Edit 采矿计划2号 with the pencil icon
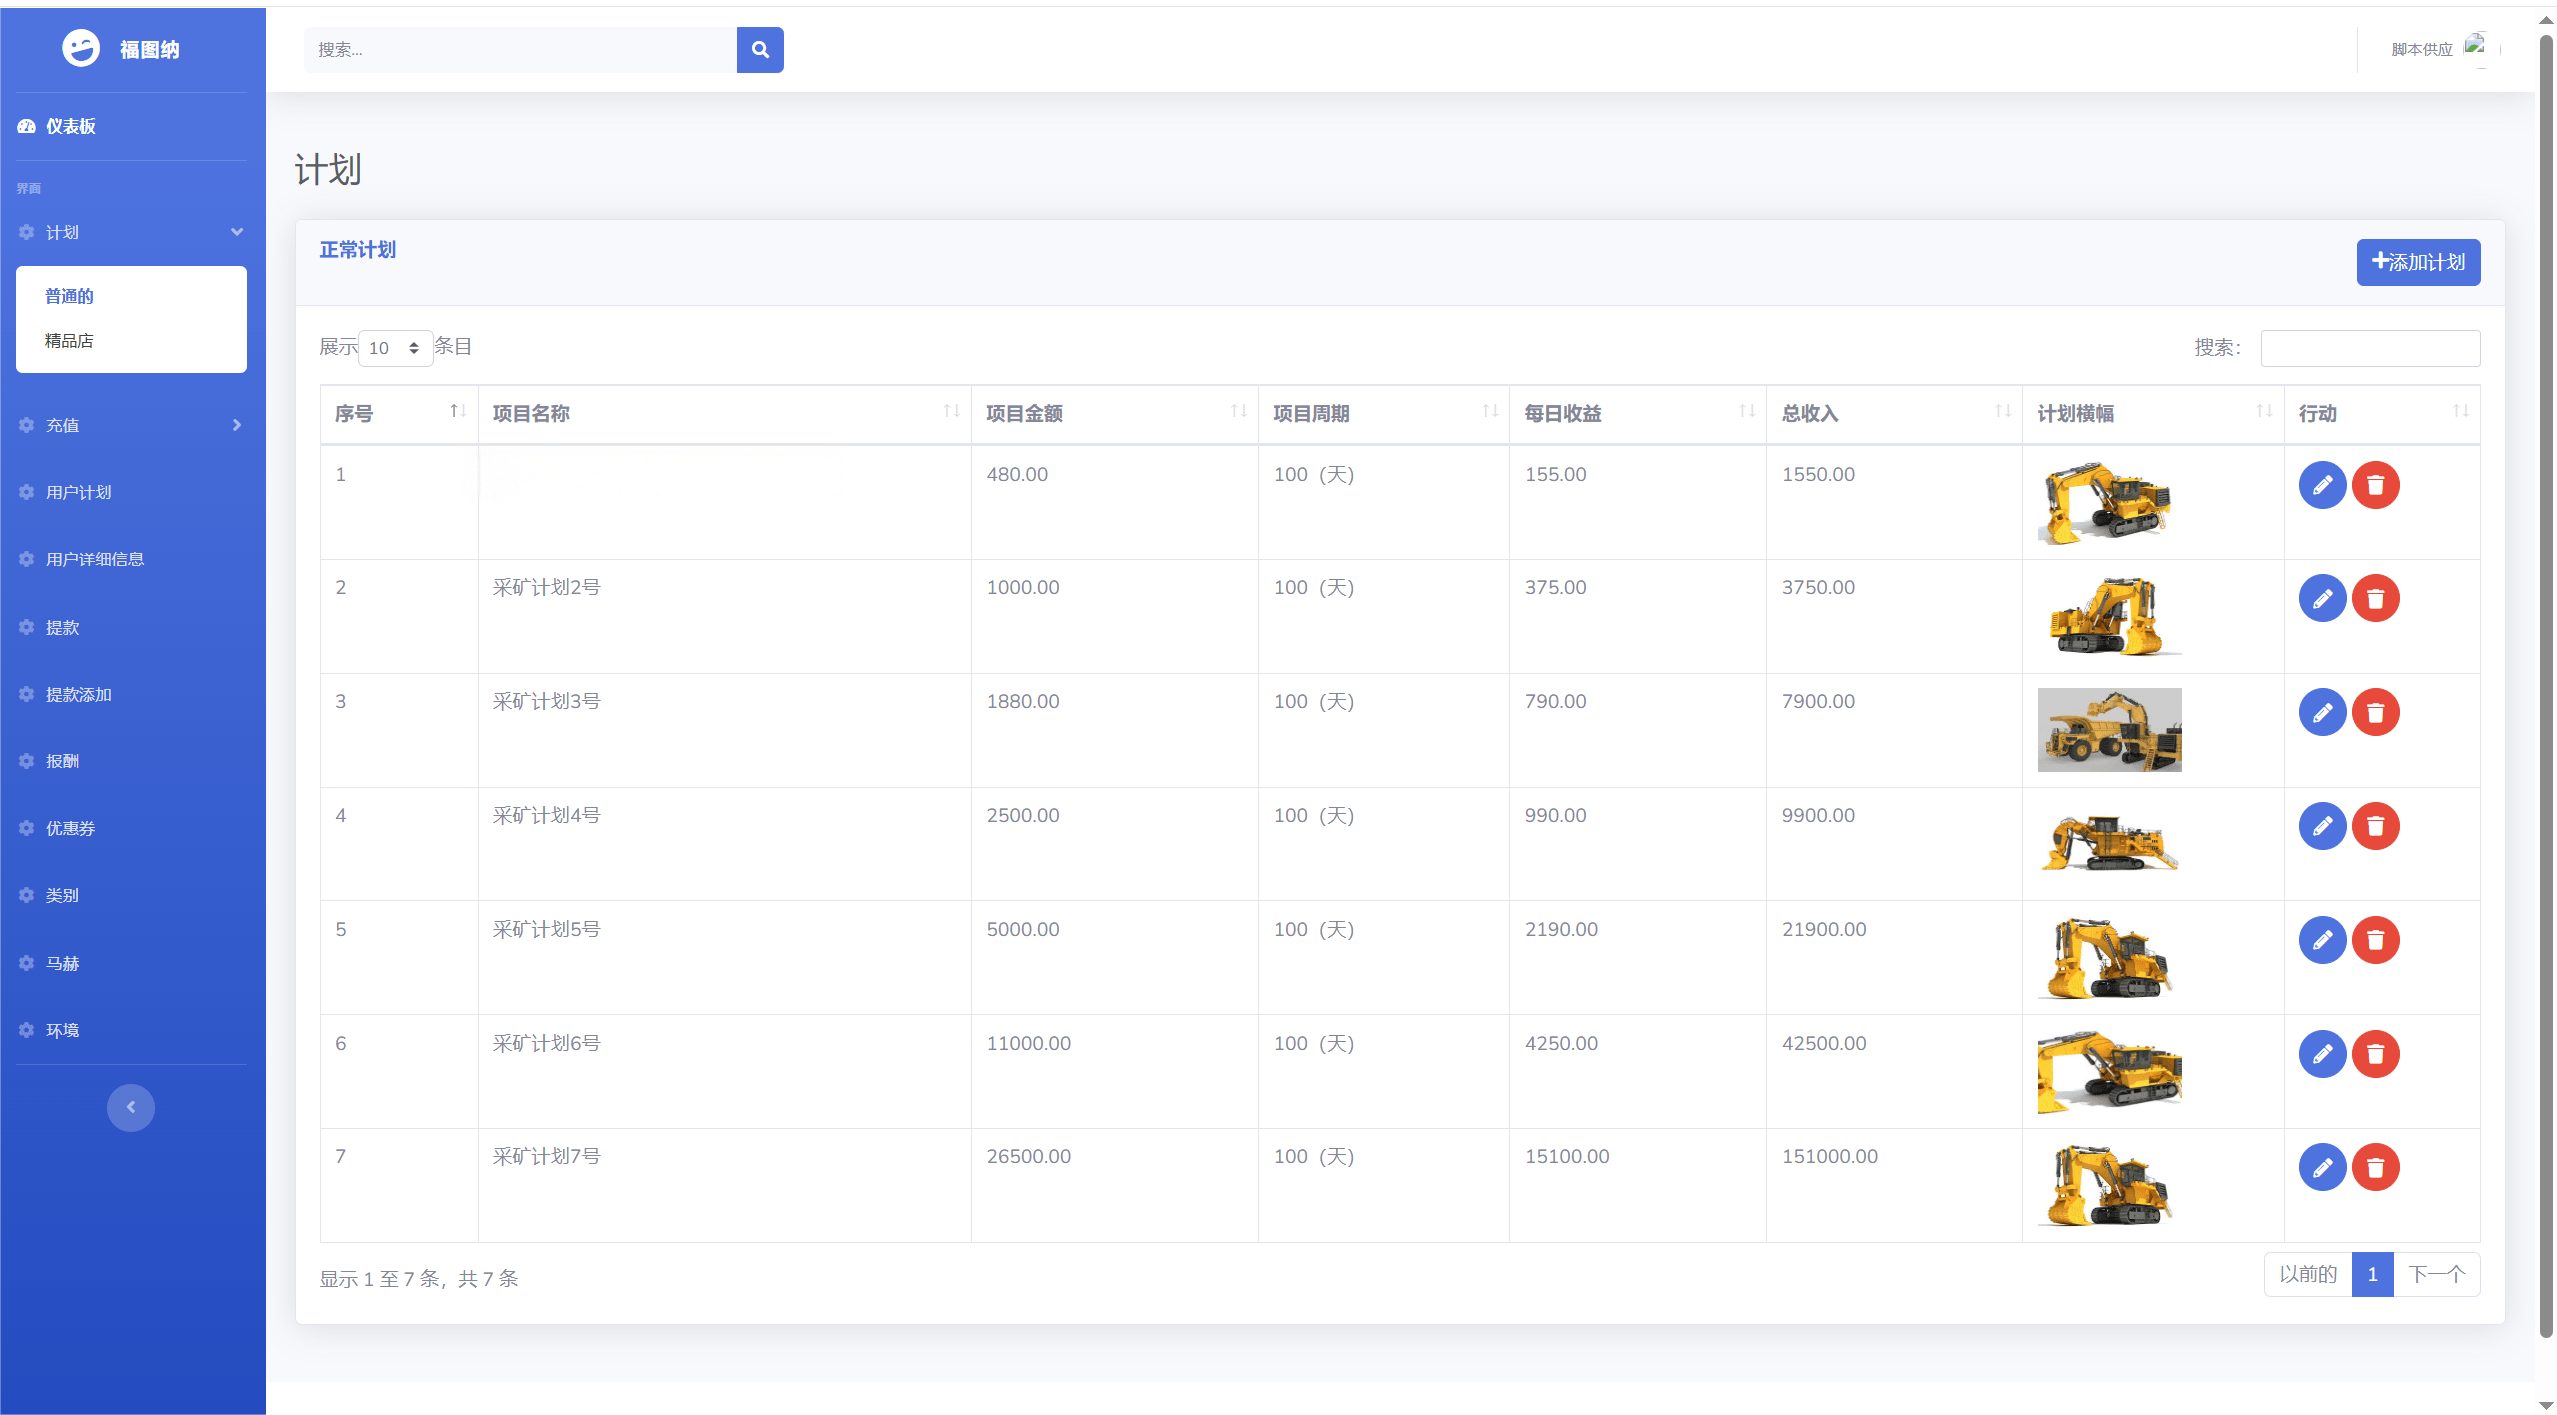 (2321, 599)
